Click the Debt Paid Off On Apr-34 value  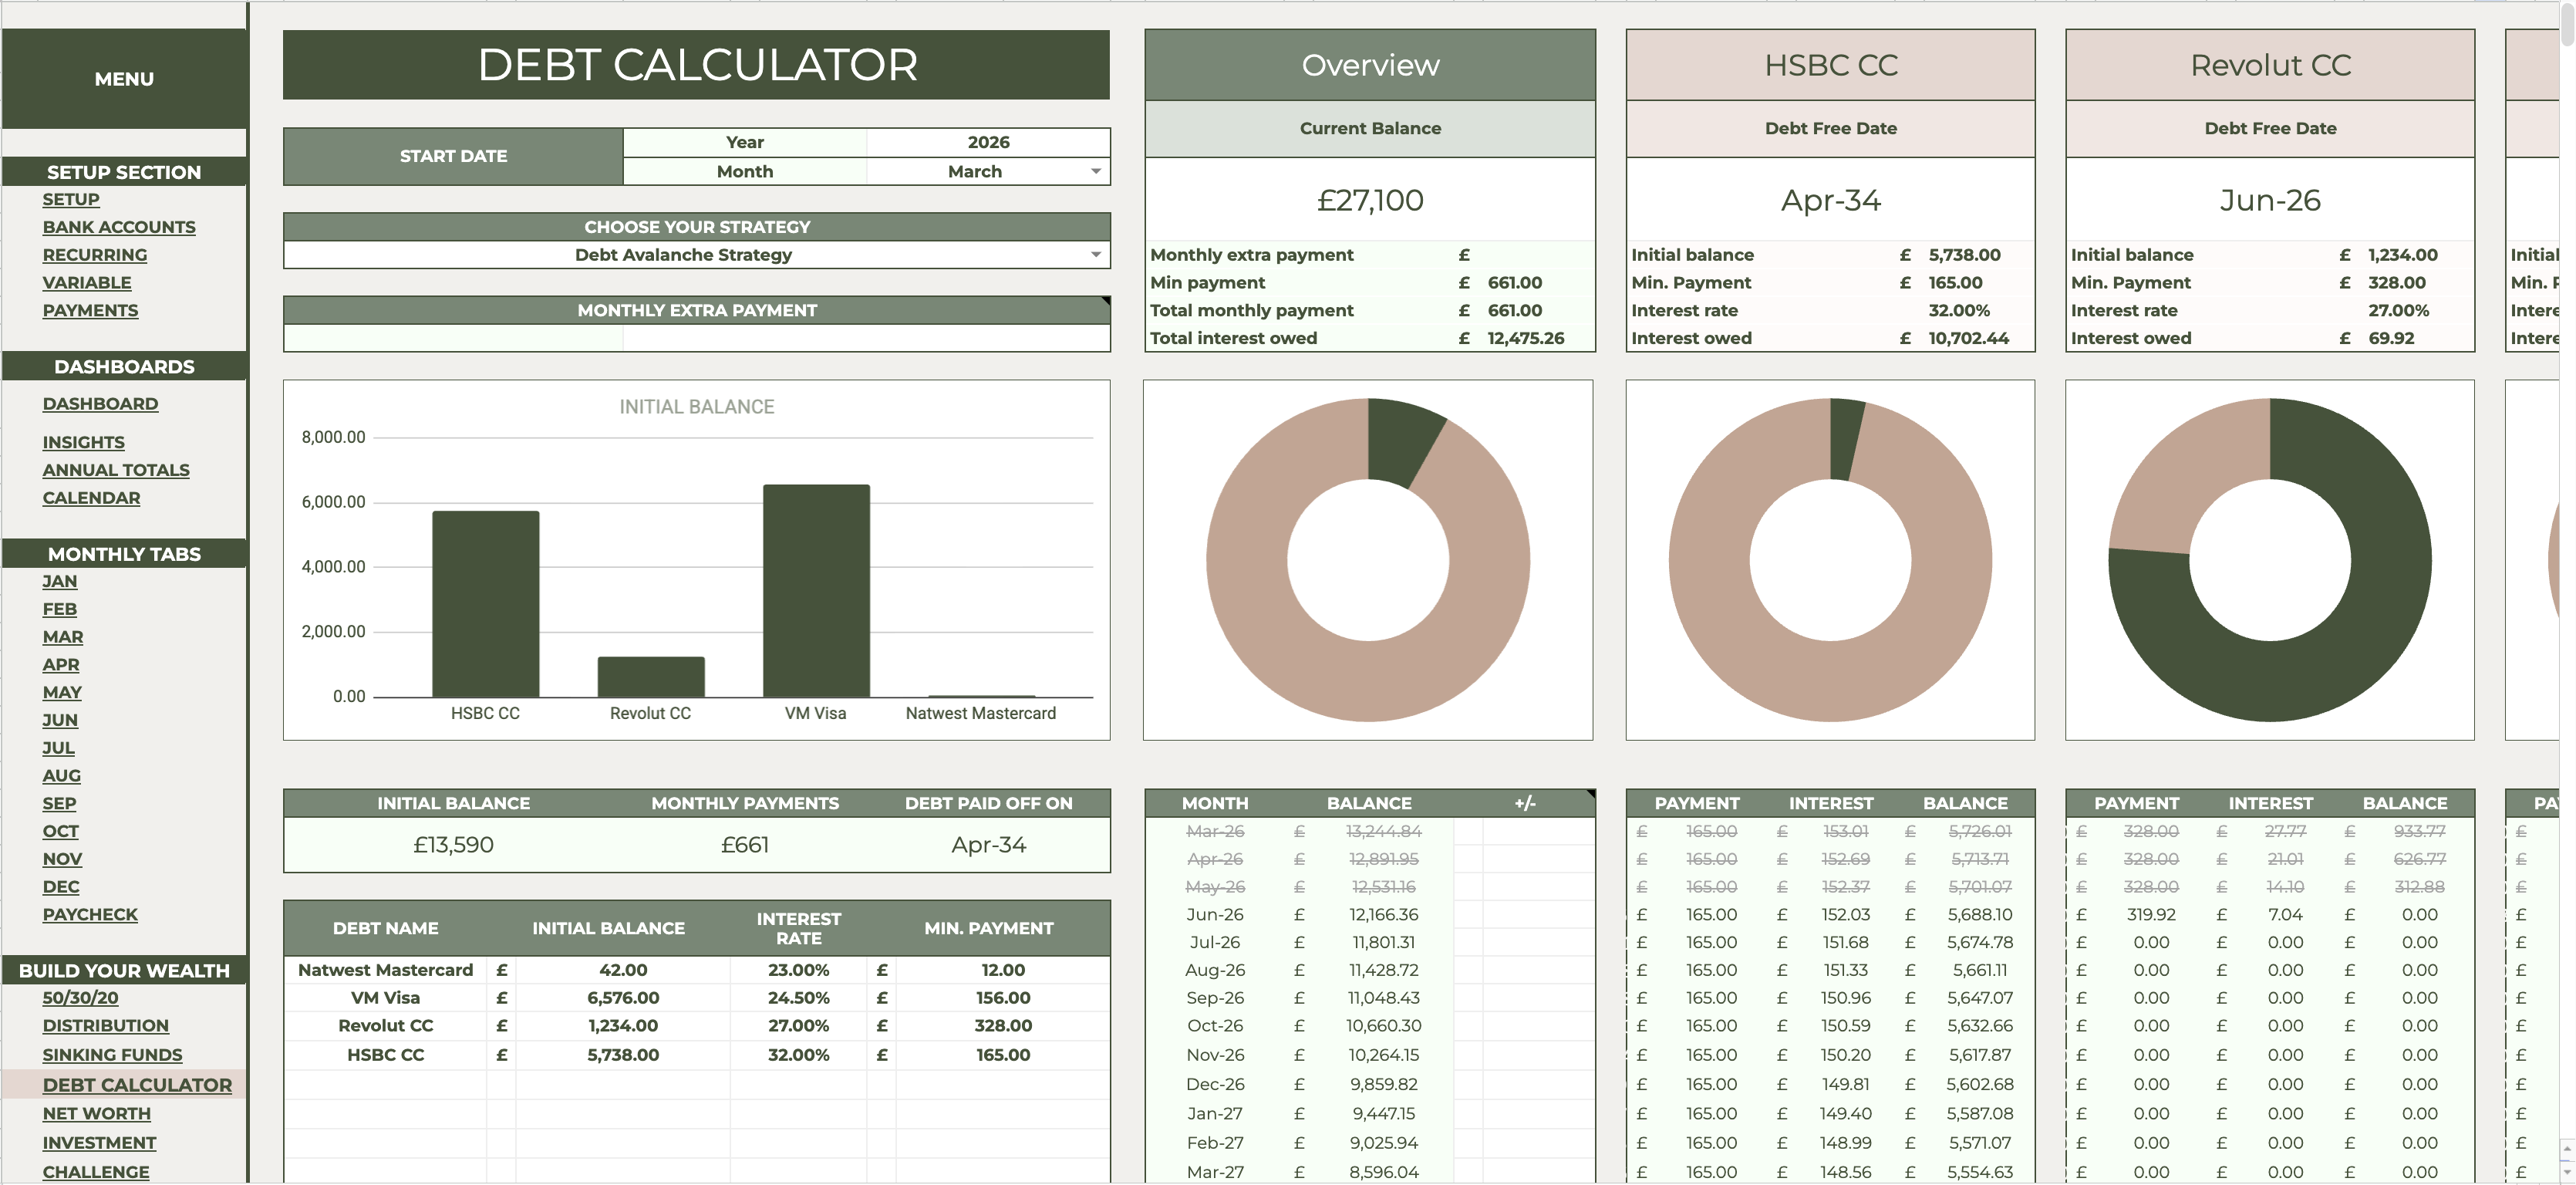tap(988, 845)
